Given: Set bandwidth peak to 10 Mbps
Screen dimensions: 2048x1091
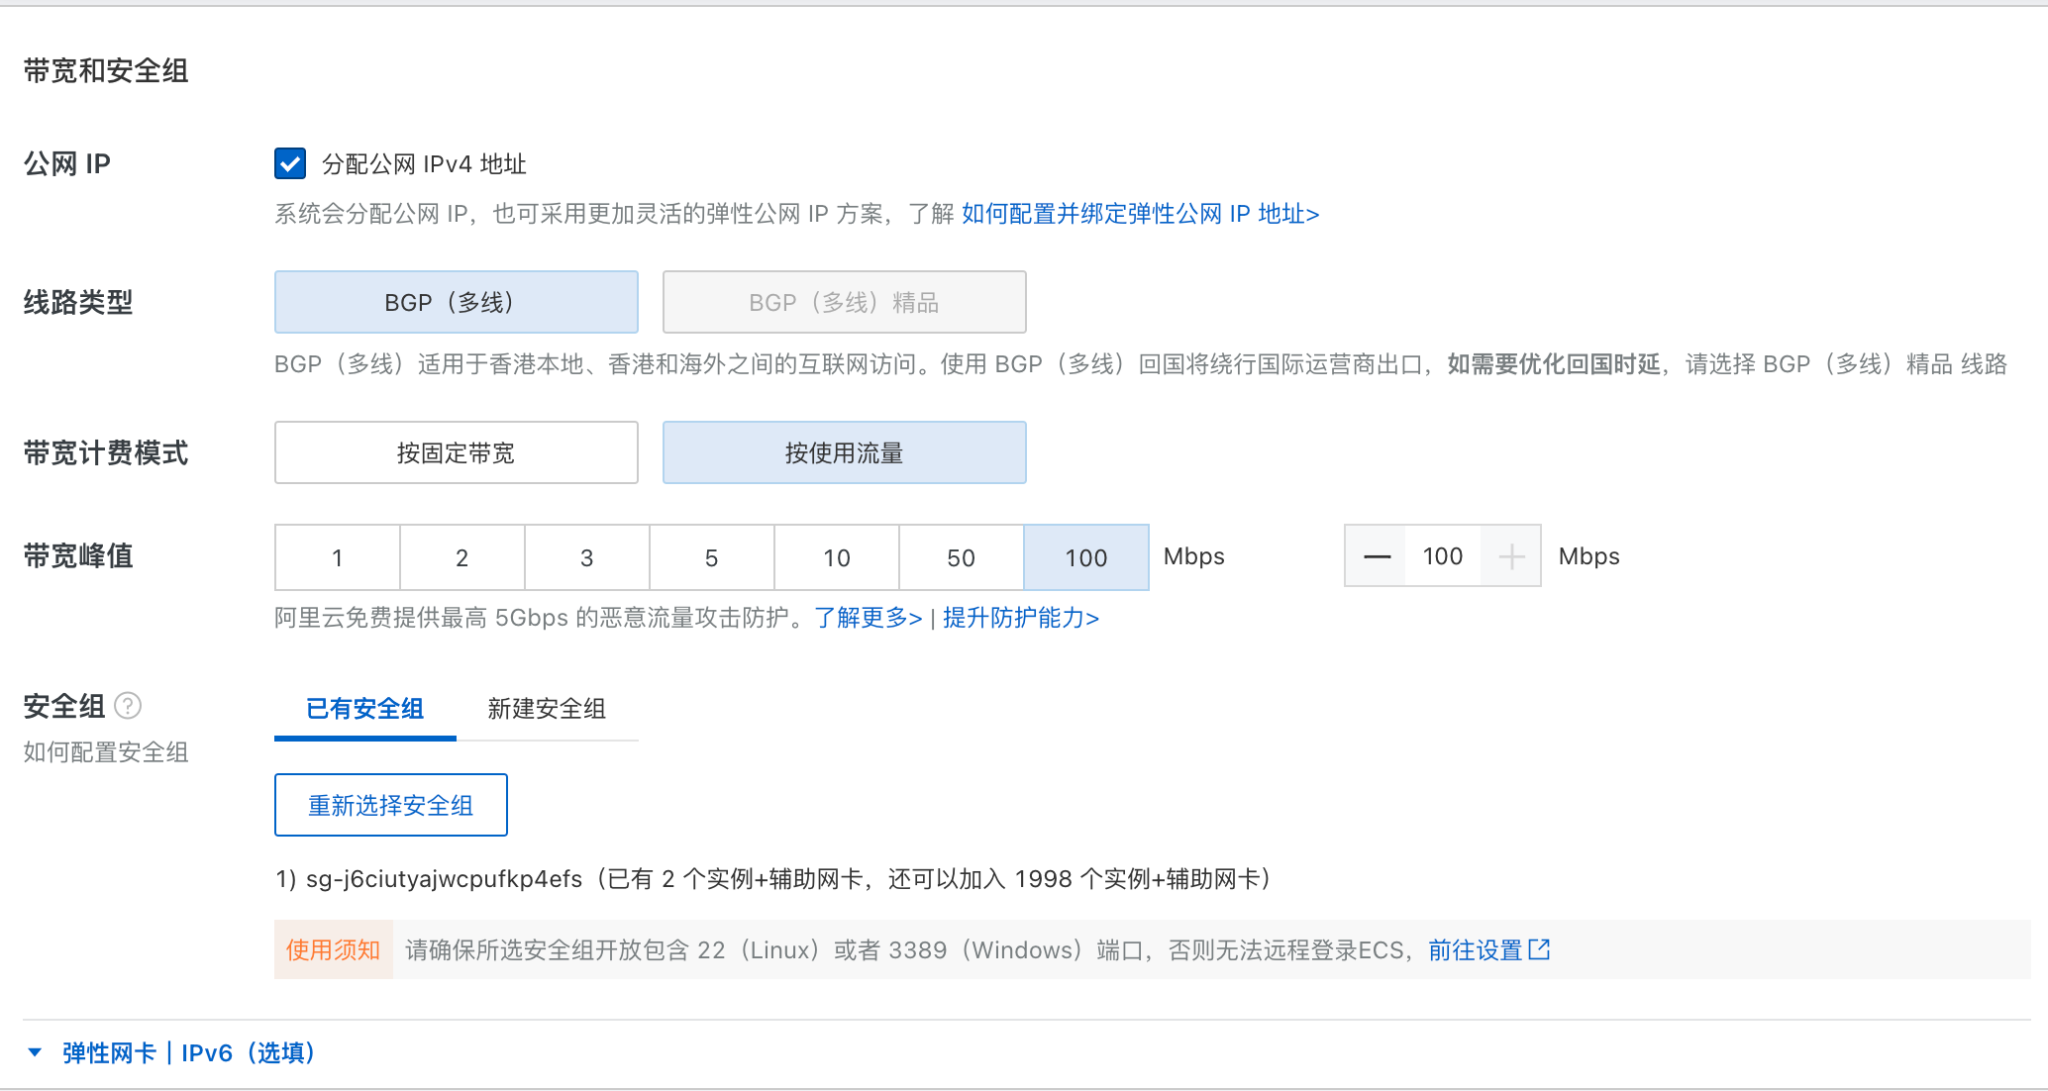Looking at the screenshot, I should coord(837,557).
